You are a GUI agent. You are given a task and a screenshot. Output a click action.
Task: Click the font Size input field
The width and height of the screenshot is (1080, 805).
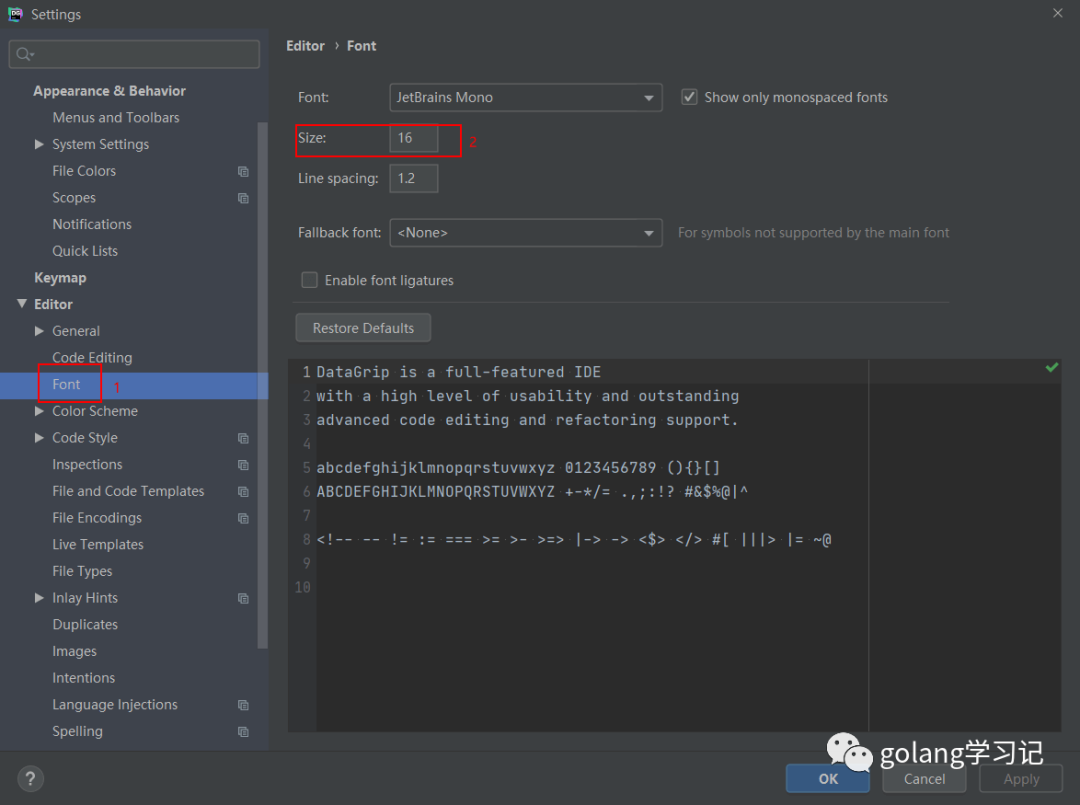coord(413,138)
